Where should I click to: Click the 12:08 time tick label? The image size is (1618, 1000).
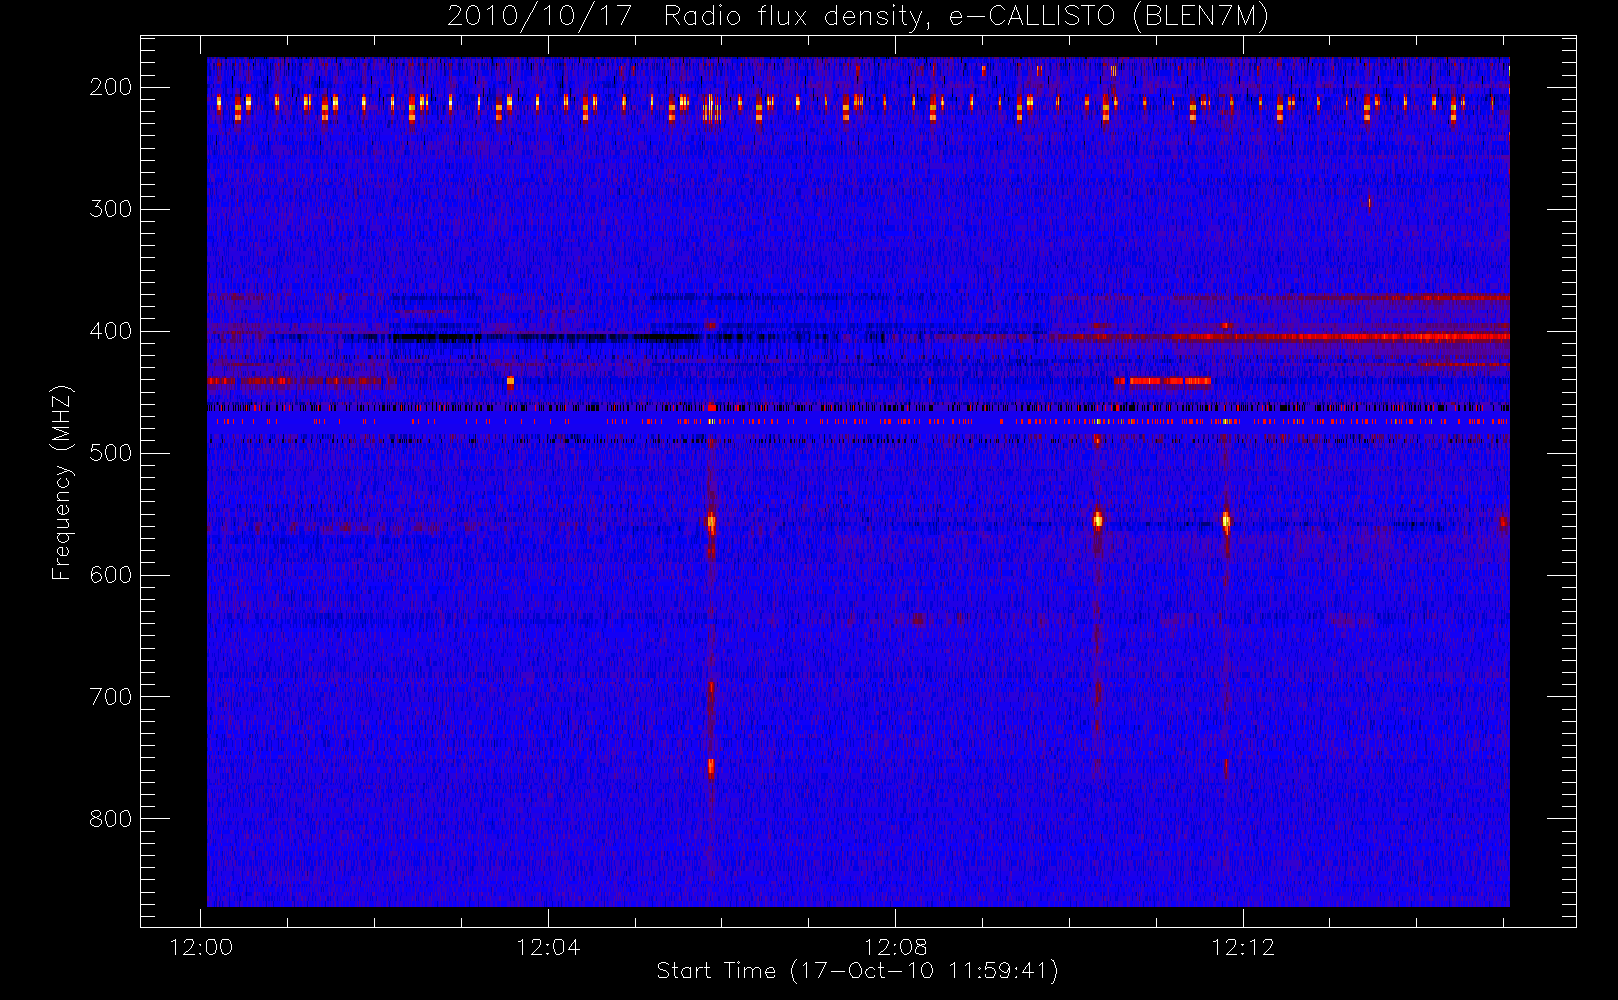point(896,947)
